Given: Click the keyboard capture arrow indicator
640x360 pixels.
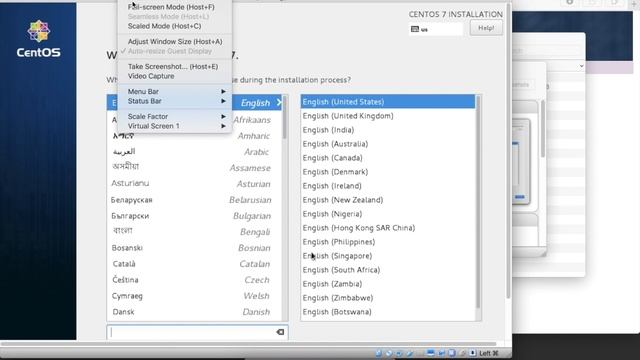Looking at the screenshot, I should click(x=472, y=353).
